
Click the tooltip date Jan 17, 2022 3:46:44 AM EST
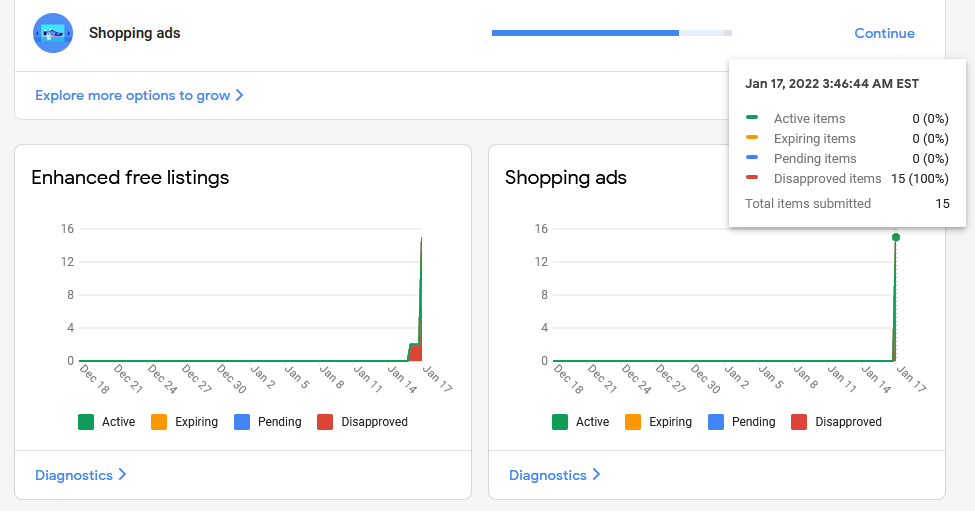(832, 84)
